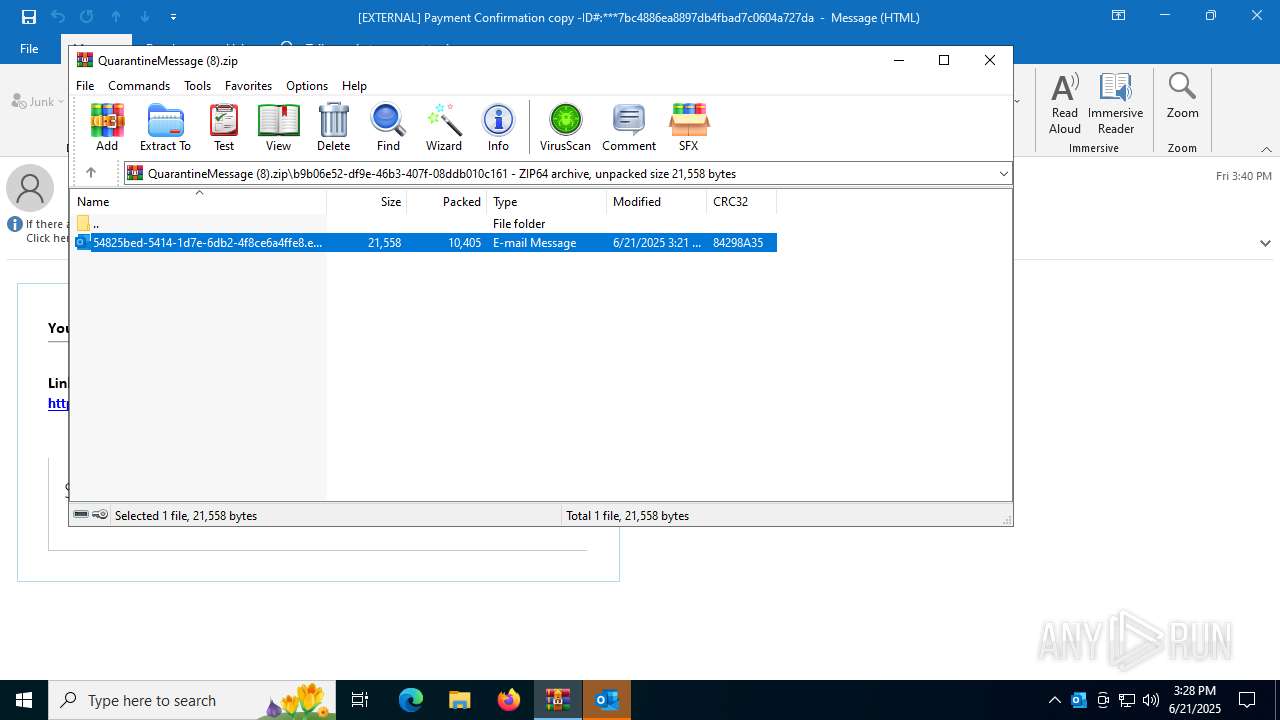The image size is (1280, 720).
Task: Show hidden system tray icons
Action: (1054, 700)
